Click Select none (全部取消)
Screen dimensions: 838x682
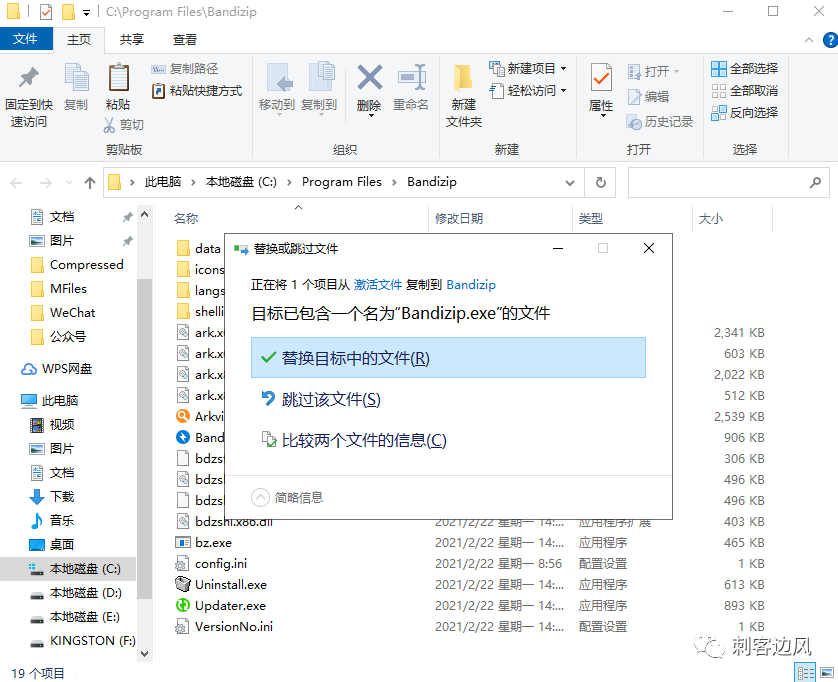pyautogui.click(x=744, y=91)
